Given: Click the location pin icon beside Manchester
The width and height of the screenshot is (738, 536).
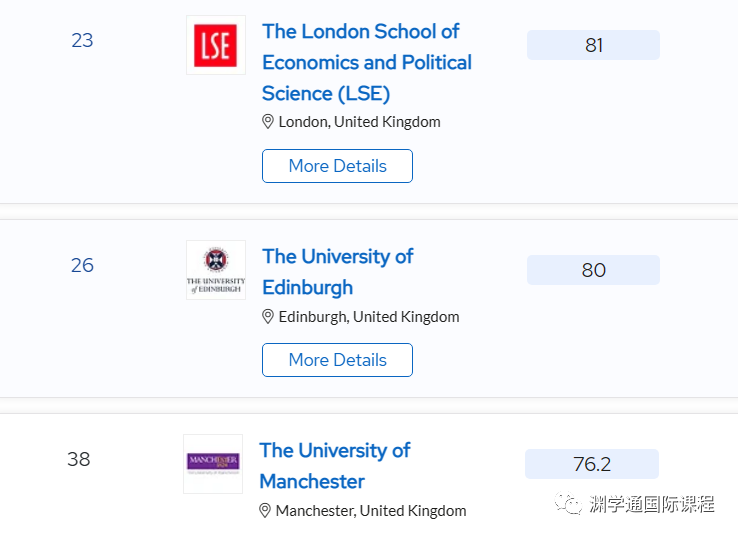Looking at the screenshot, I should coord(265,511).
